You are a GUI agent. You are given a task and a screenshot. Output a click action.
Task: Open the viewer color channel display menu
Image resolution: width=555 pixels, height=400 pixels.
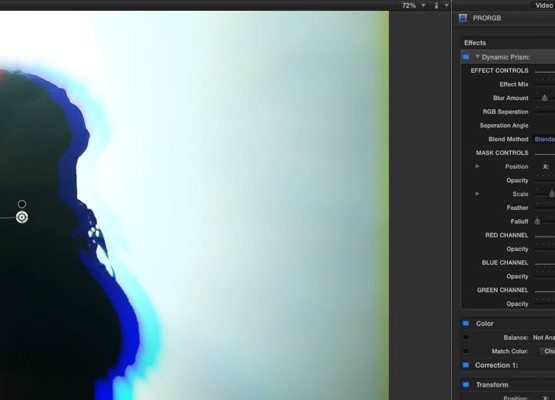click(440, 5)
